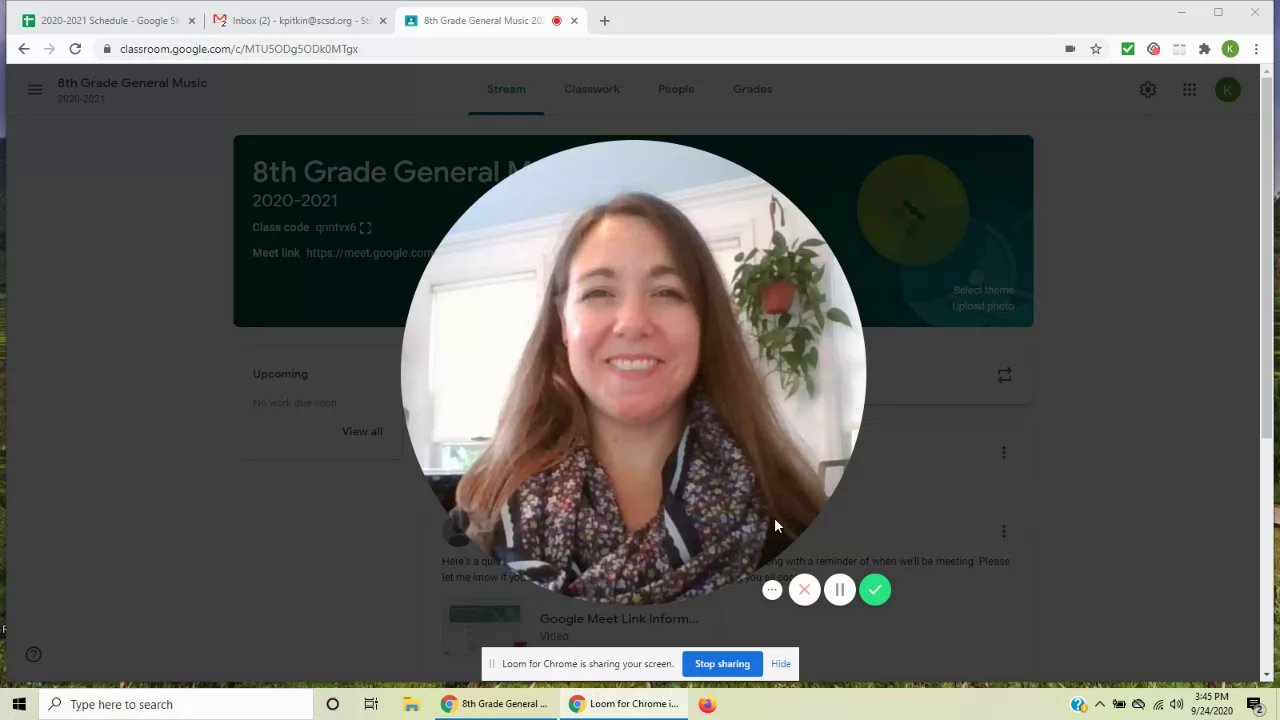Screen dimensions: 1280x720
Task: Click the OneDrive cloud icon in system tray
Action: [1138, 704]
